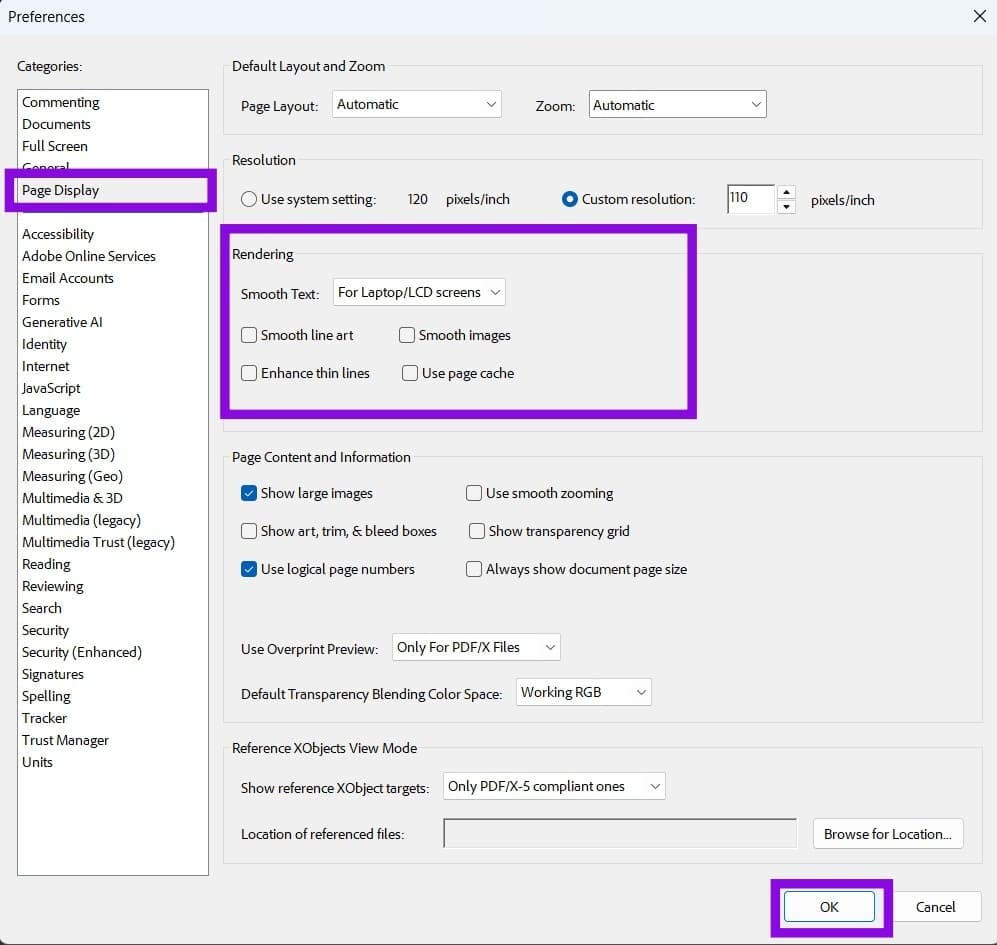Toggle Enhance thin lines checkbox
997x945 pixels.
[249, 373]
